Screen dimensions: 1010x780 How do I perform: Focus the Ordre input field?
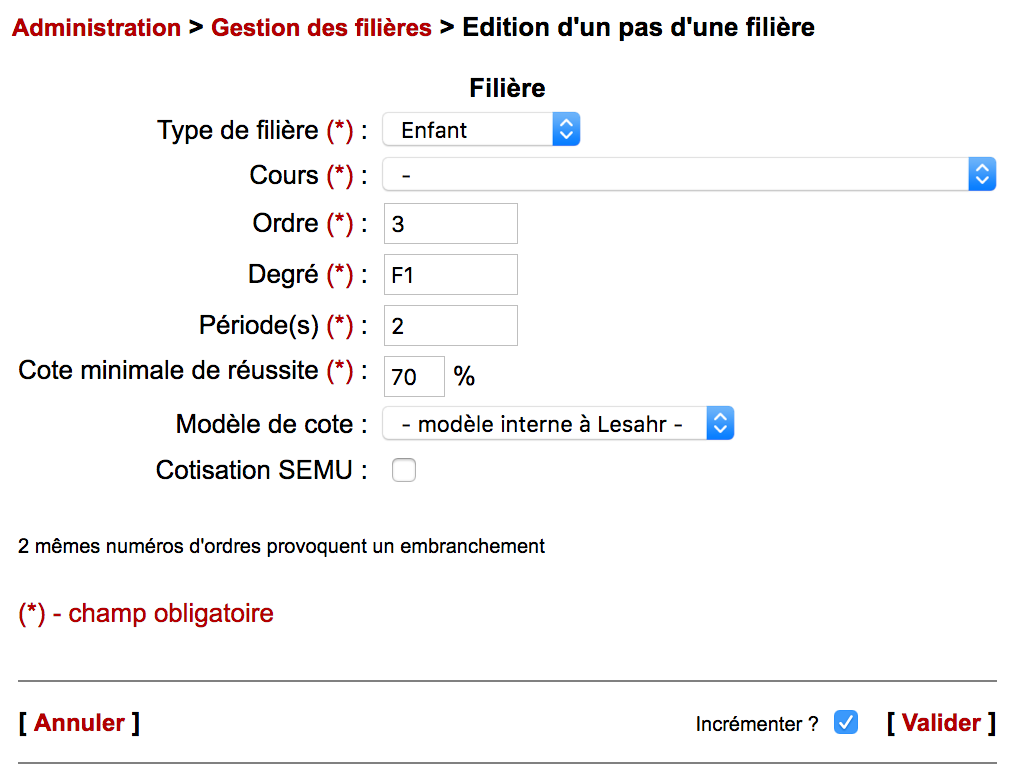click(451, 224)
